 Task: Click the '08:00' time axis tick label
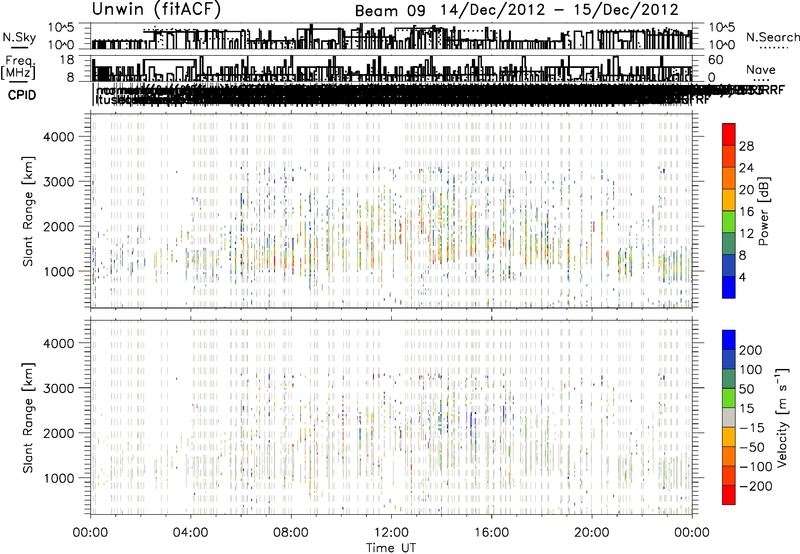(291, 532)
